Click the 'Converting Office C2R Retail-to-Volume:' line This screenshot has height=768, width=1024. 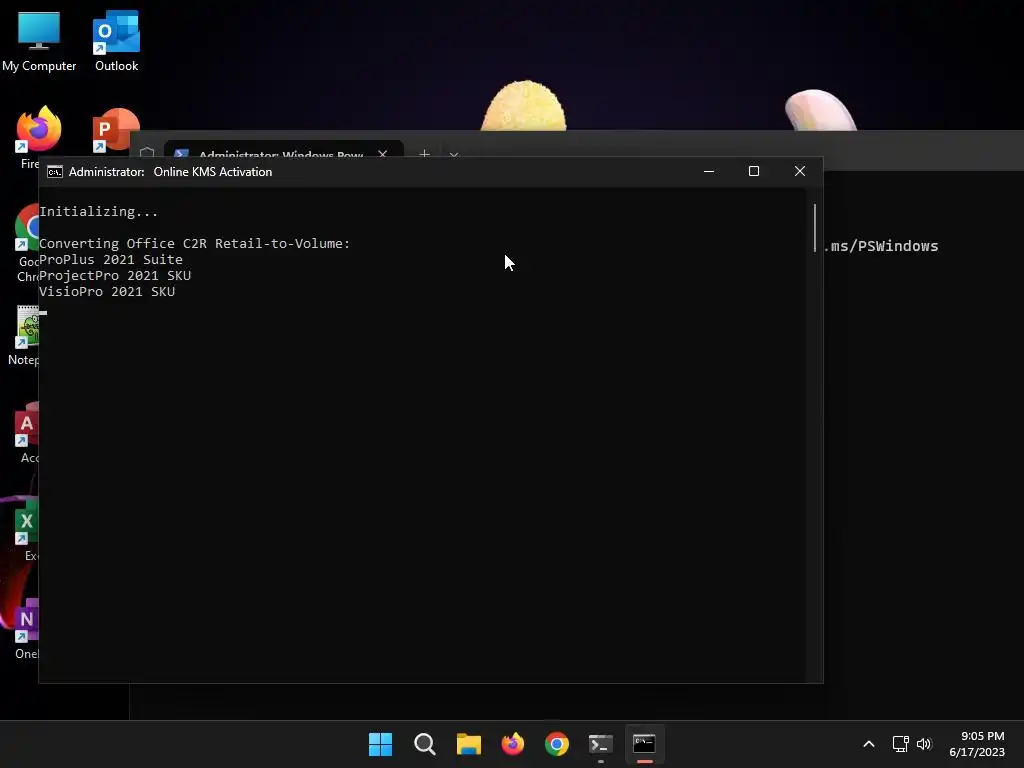pos(195,244)
